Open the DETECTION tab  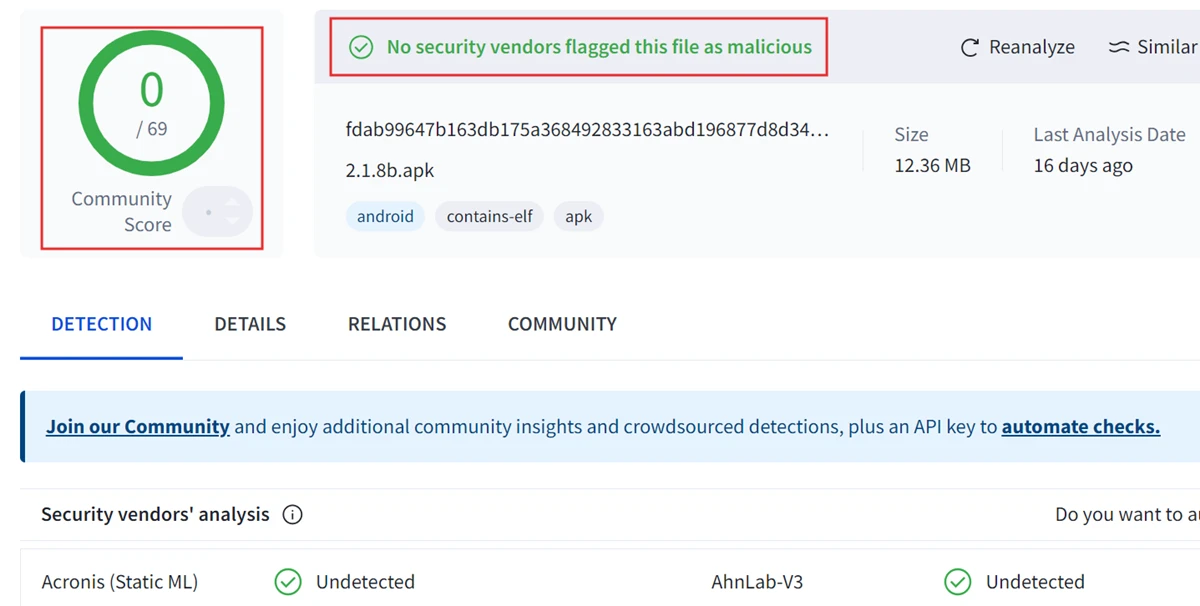102,324
